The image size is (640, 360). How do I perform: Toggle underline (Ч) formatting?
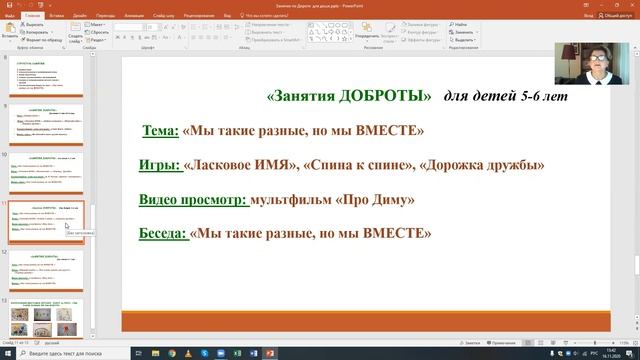pyautogui.click(x=132, y=38)
